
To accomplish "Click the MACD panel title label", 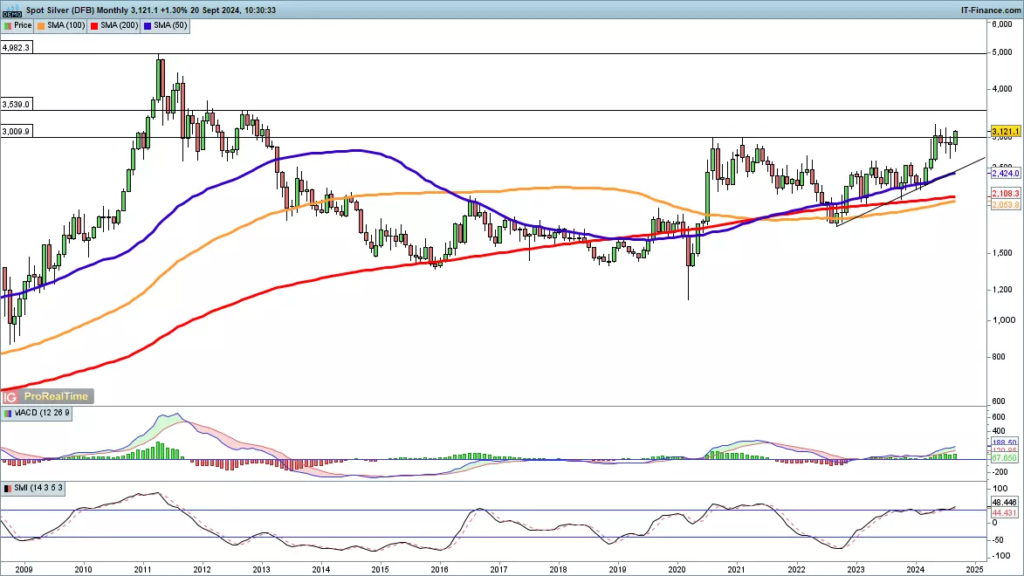I will tap(40, 413).
